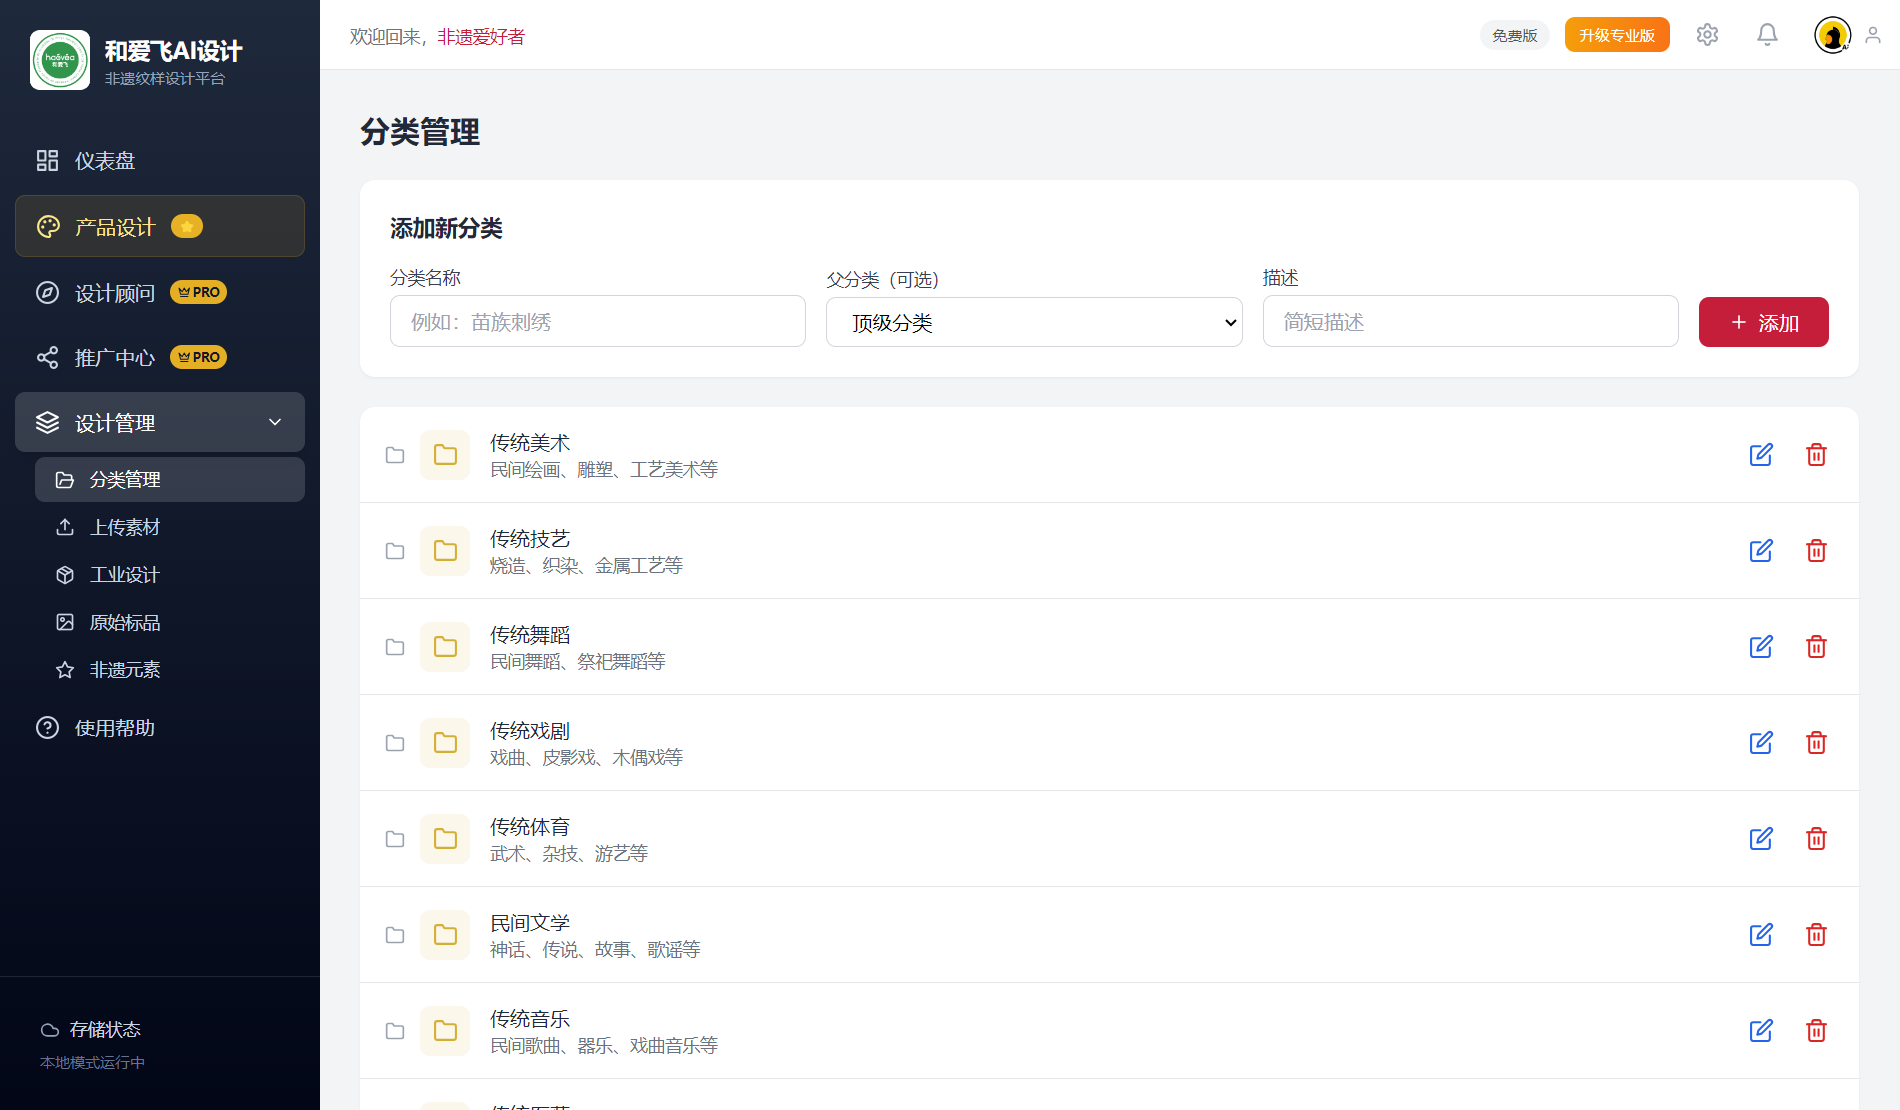This screenshot has width=1900, height=1110.
Task: Click the 传统体育 category name
Action: (x=530, y=826)
